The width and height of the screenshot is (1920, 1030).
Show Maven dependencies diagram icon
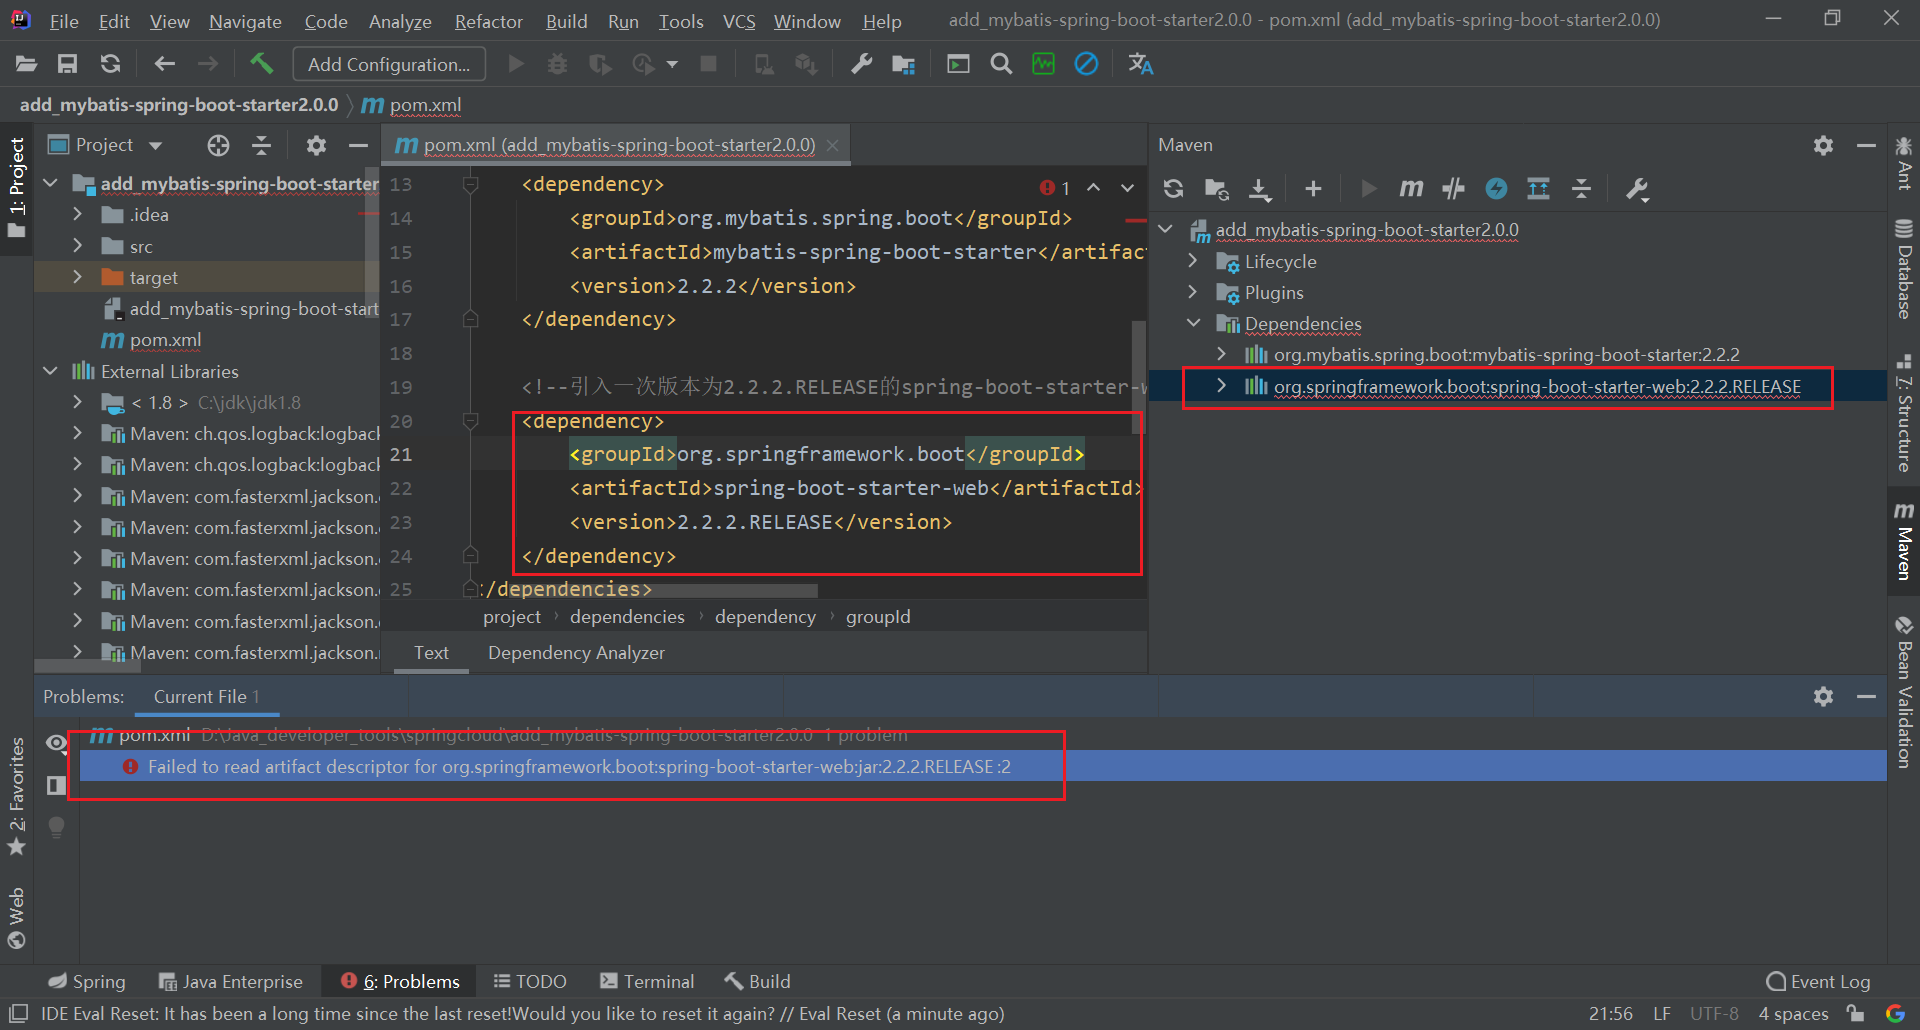coord(1539,189)
